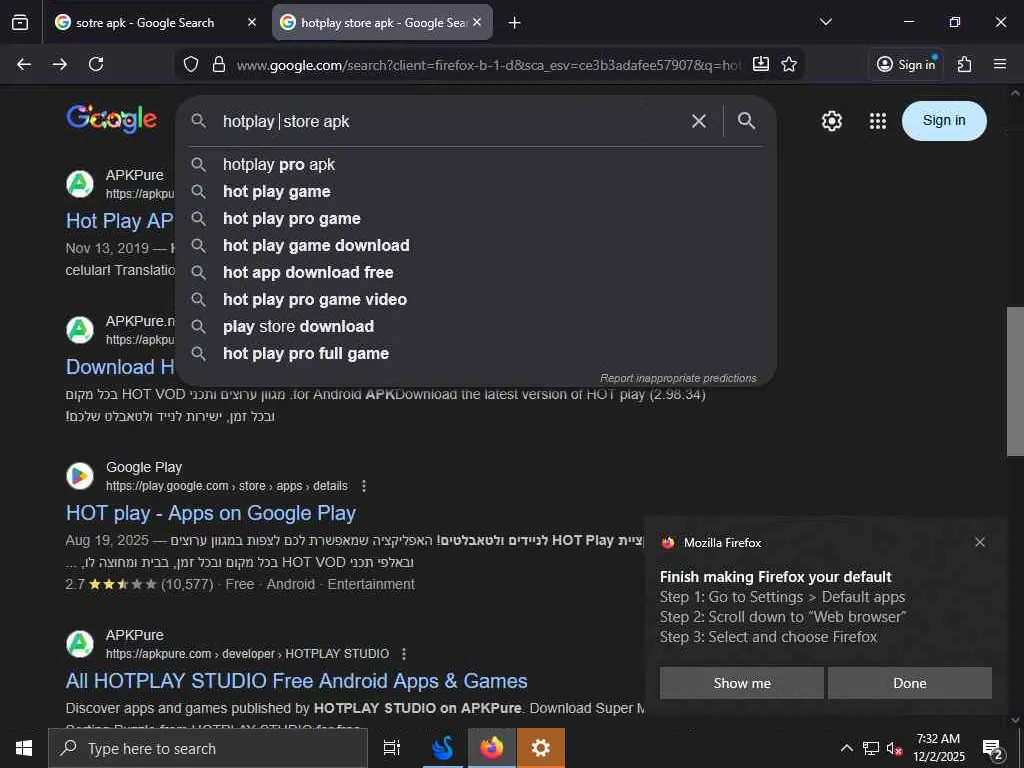
Task: Choose suggestion 'hot play pro game video'
Action: (x=476, y=300)
